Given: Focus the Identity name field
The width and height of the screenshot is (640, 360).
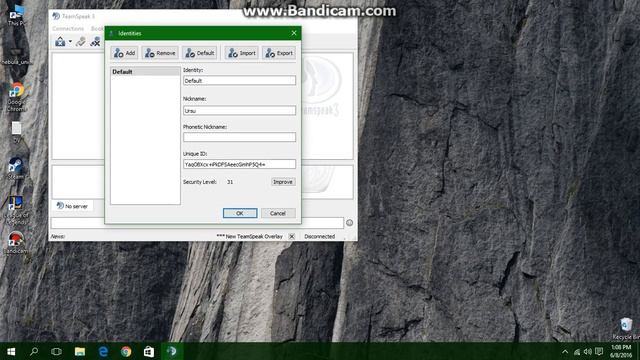Looking at the screenshot, I should [x=239, y=81].
